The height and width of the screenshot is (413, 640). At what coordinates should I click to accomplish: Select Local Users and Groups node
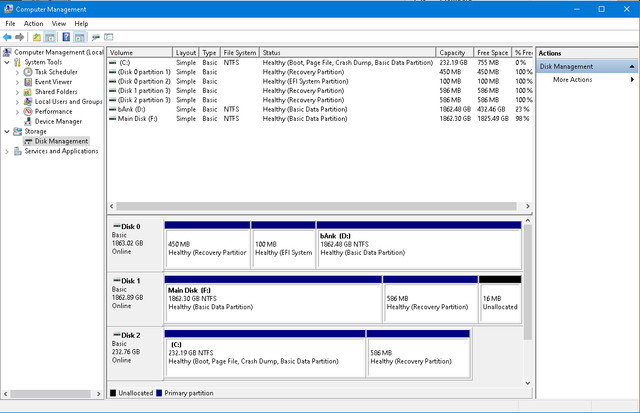(68, 101)
